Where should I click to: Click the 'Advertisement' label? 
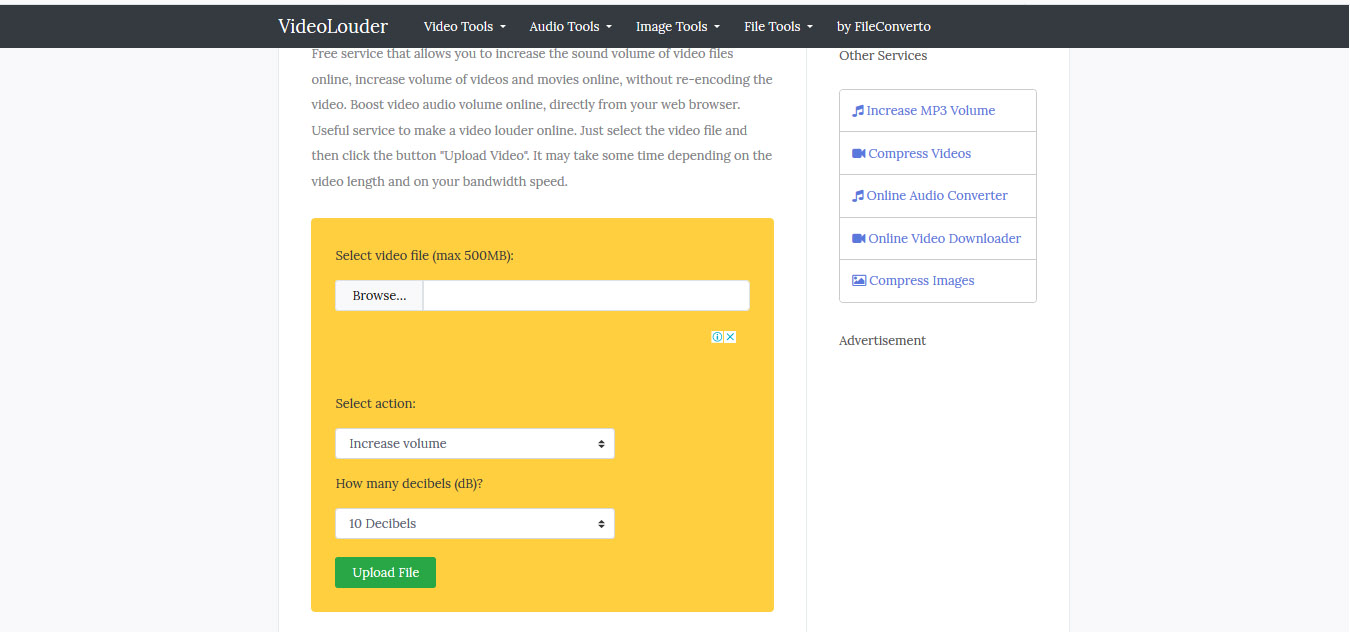tap(882, 341)
